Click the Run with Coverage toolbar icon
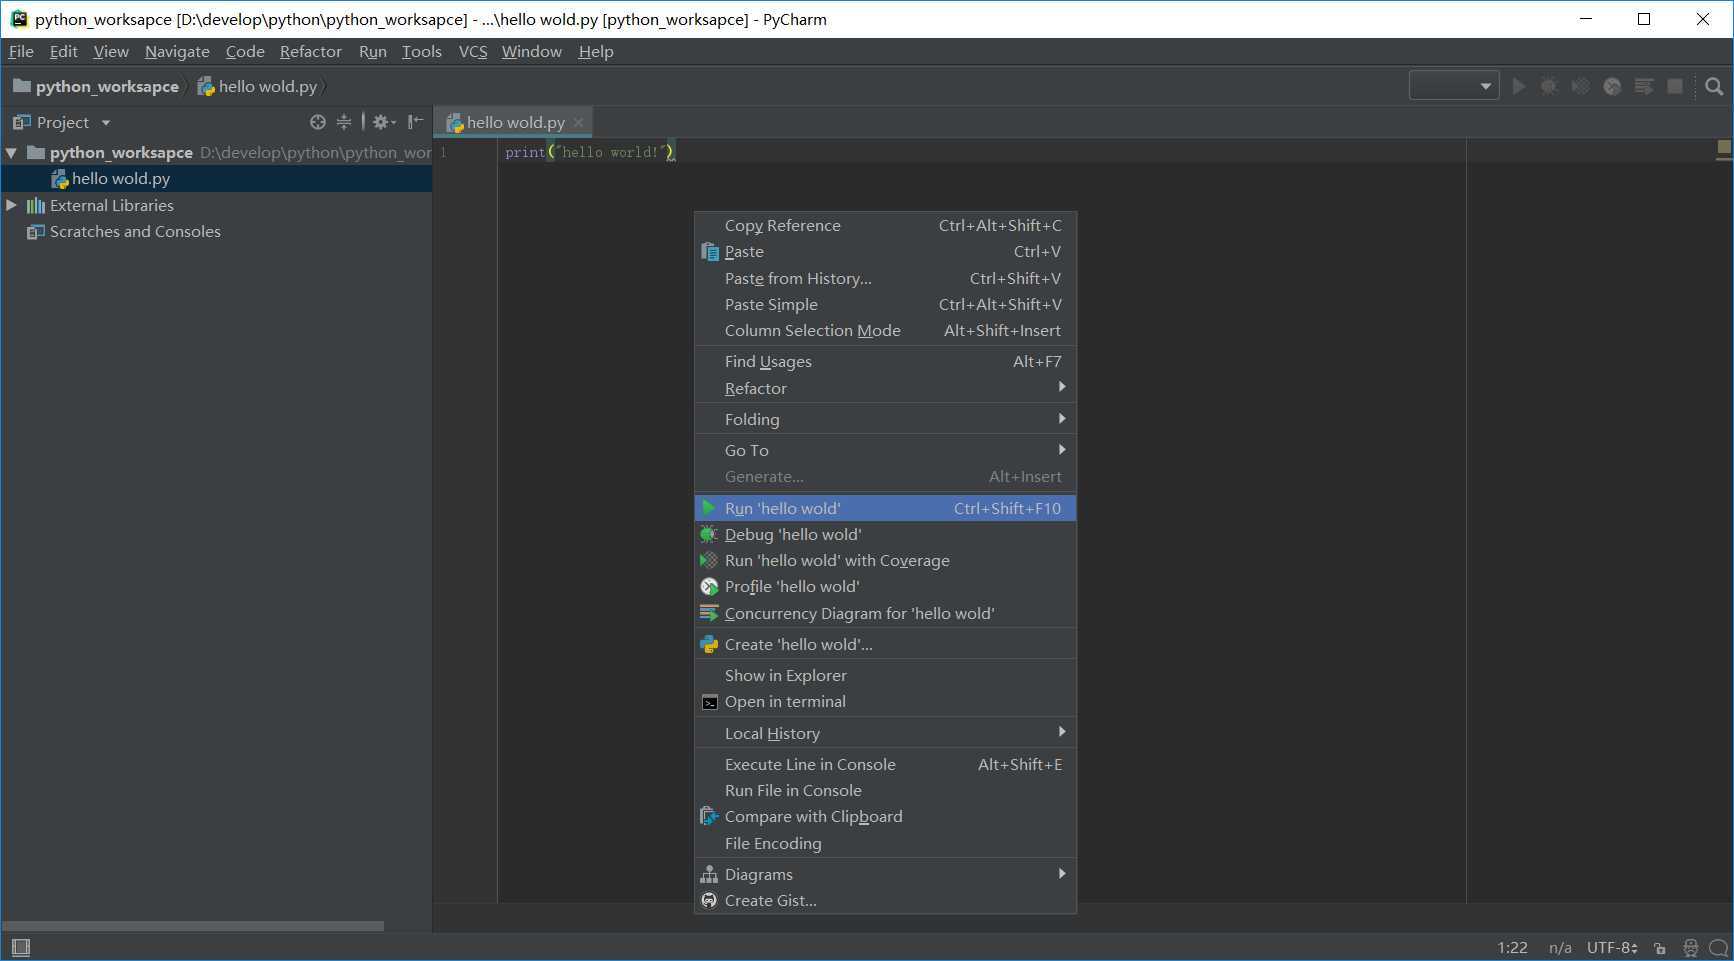Image resolution: width=1734 pixels, height=961 pixels. click(1580, 86)
